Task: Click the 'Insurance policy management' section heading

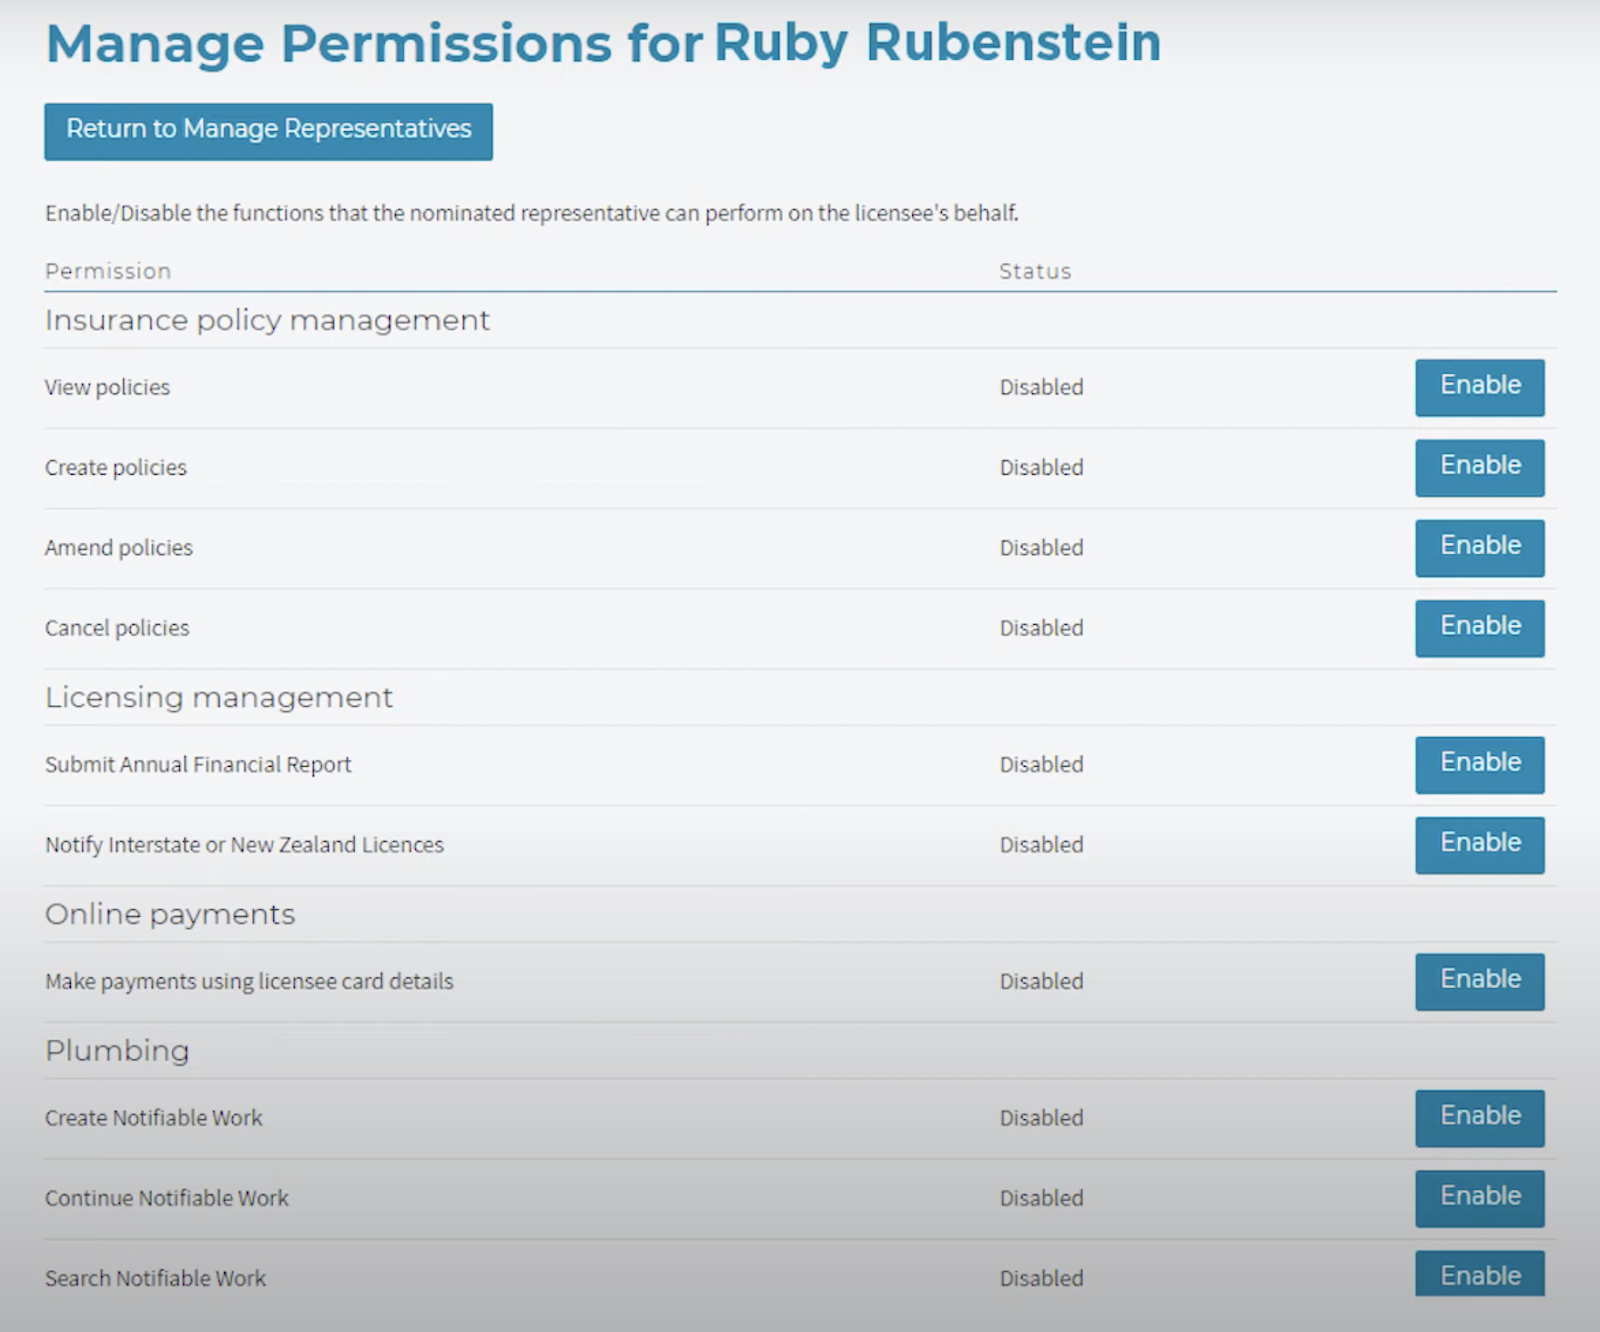Action: tap(267, 321)
